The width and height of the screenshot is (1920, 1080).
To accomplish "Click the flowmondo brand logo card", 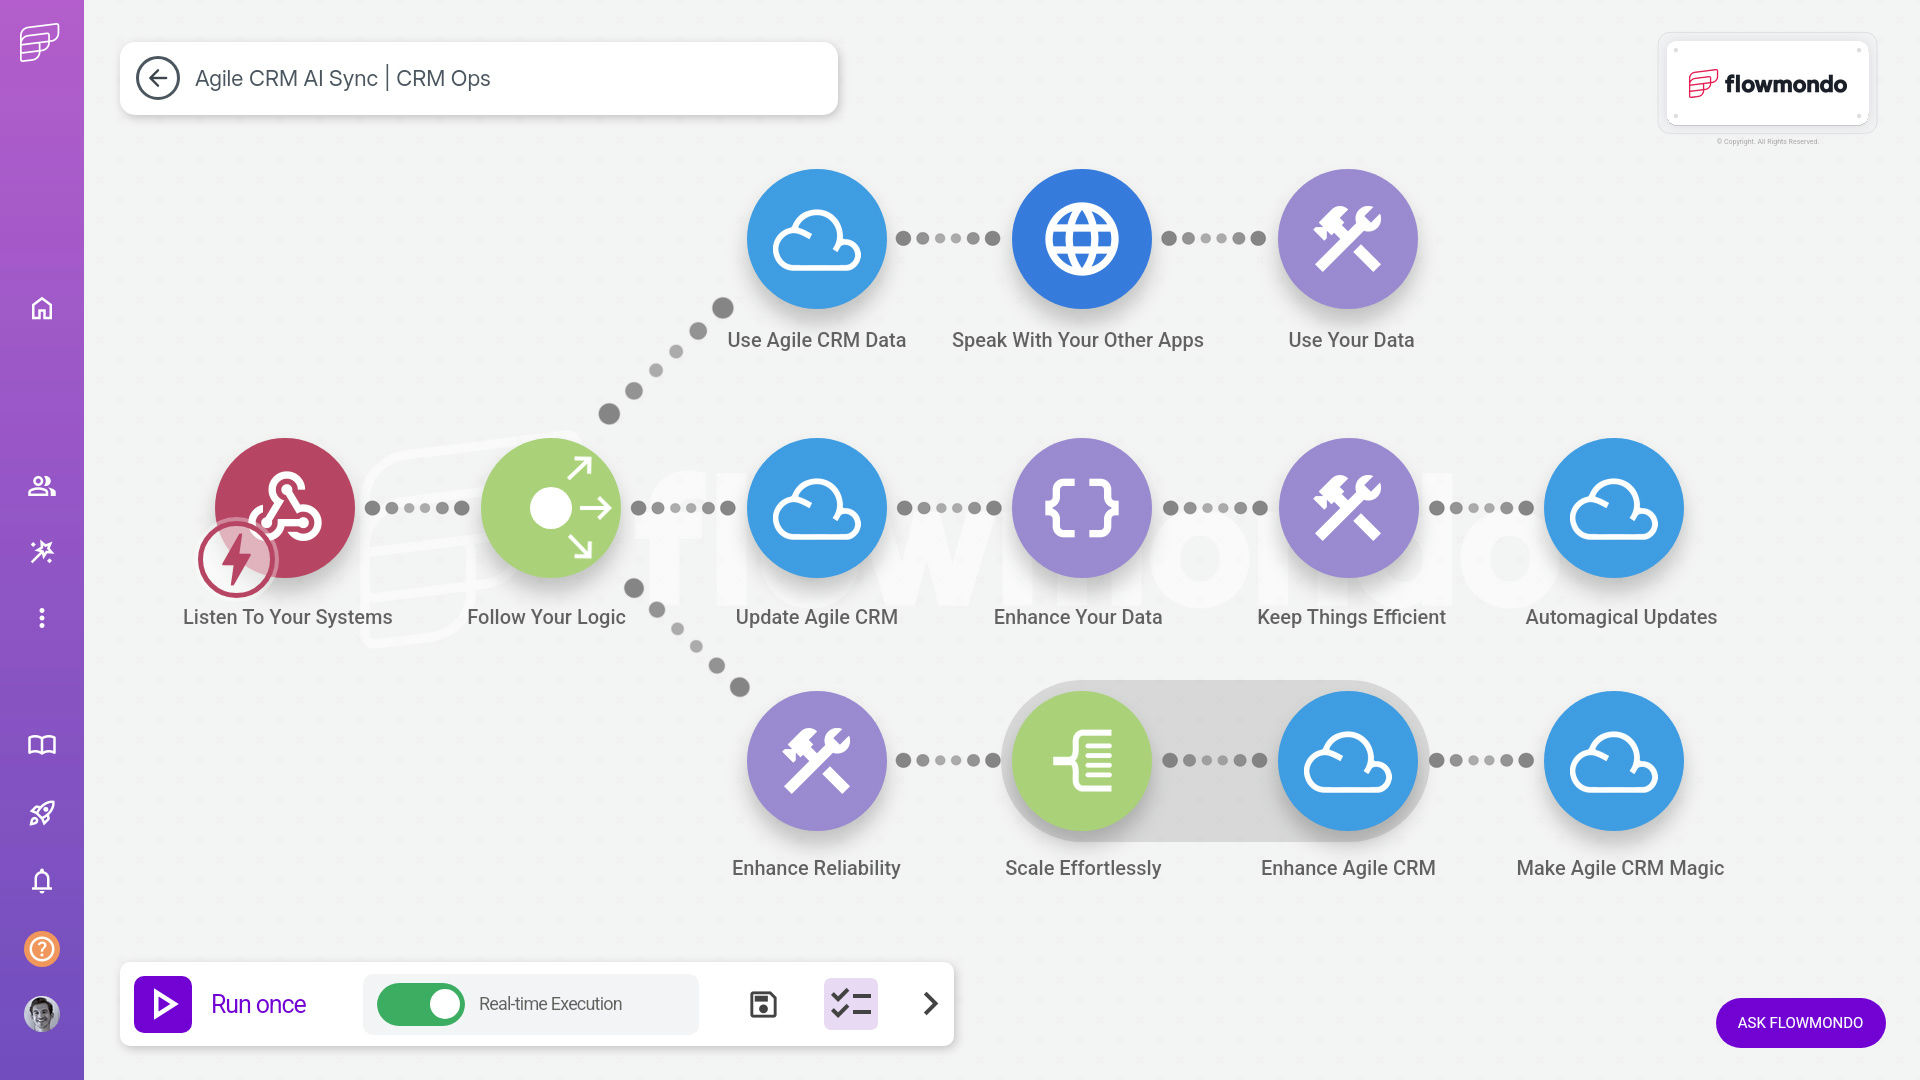I will point(1767,83).
